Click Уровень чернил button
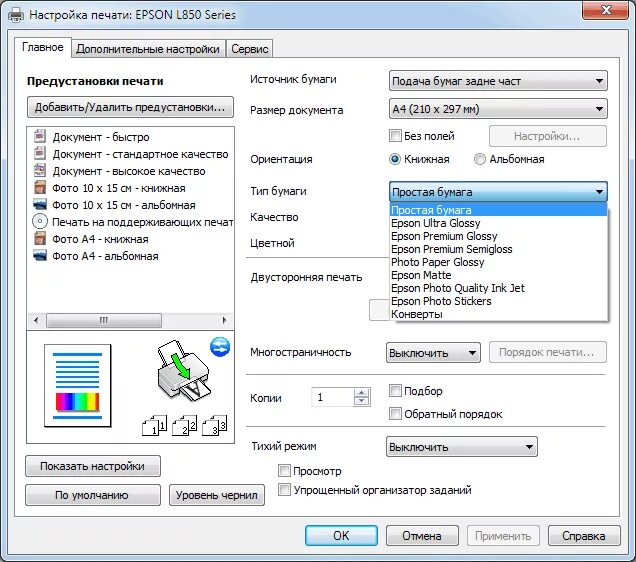The width and height of the screenshot is (636, 562). [x=217, y=495]
